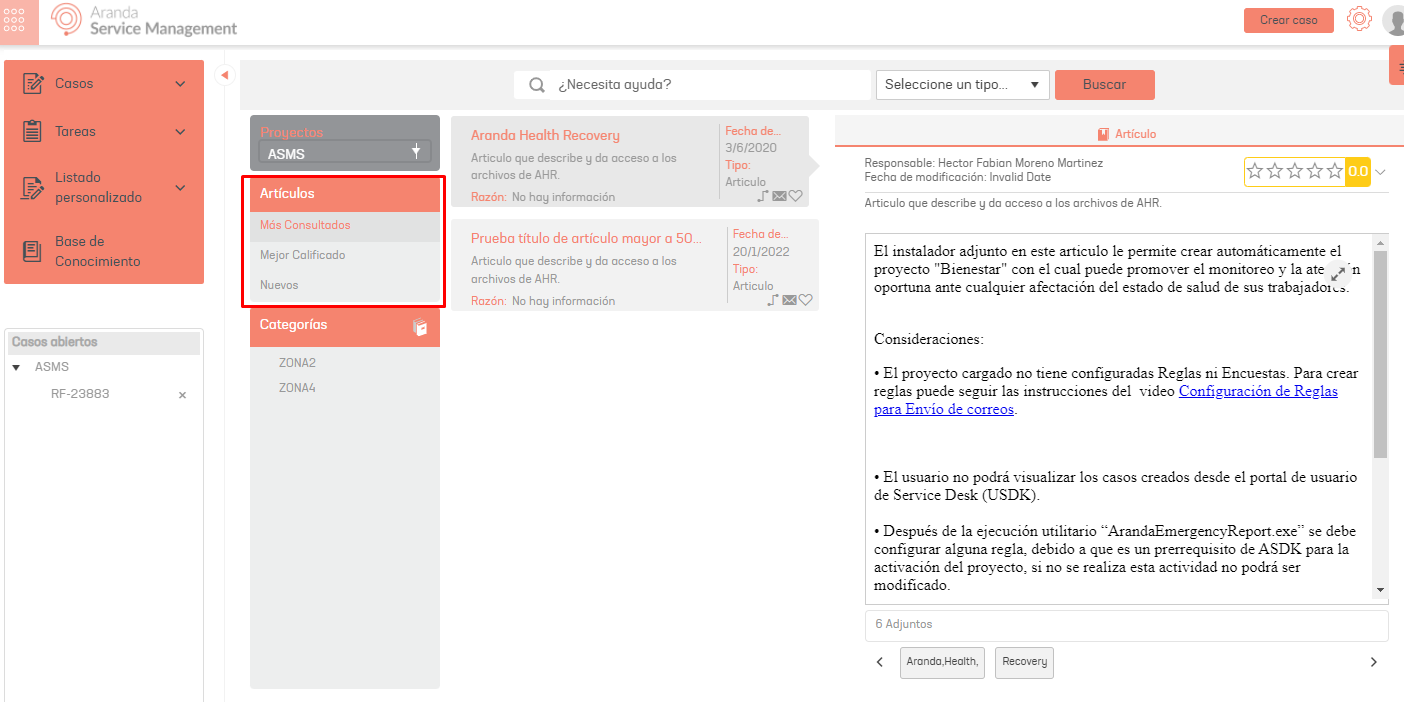Favorite the Aranda Health Recovery article
Image resolution: width=1404 pixels, height=702 pixels.
pyautogui.click(x=796, y=196)
